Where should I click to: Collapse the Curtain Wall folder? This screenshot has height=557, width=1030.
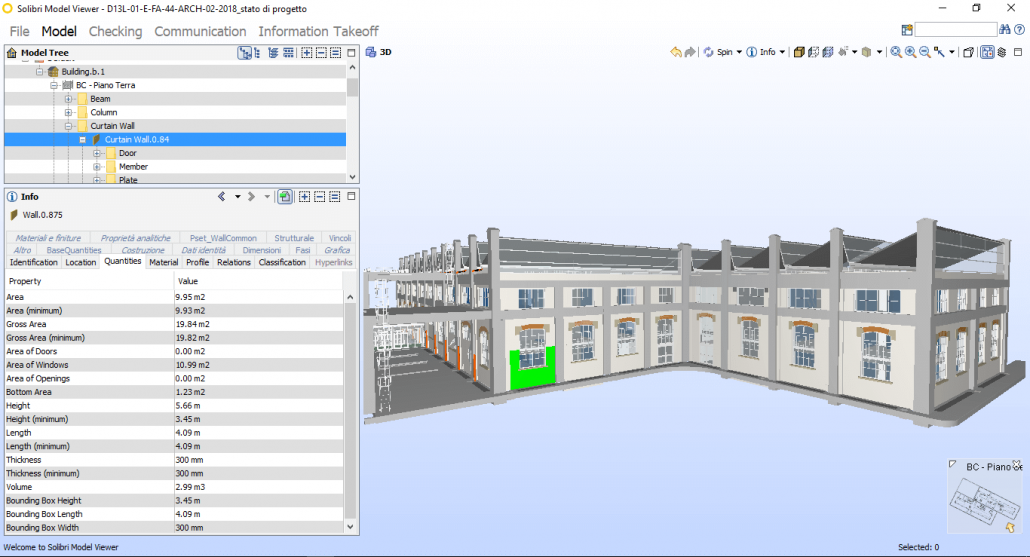tap(68, 125)
